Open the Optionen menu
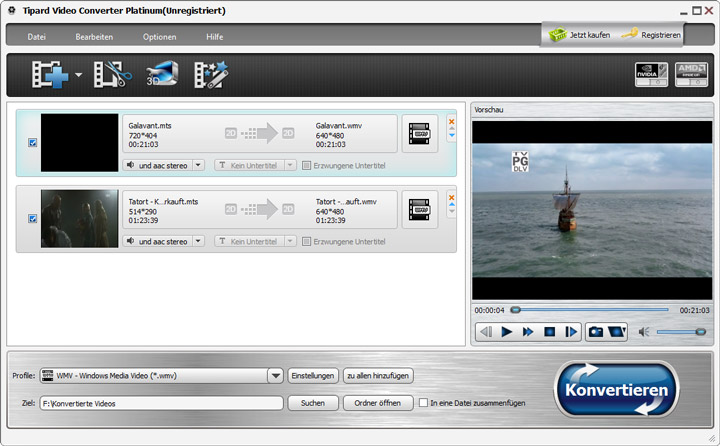 pos(159,37)
